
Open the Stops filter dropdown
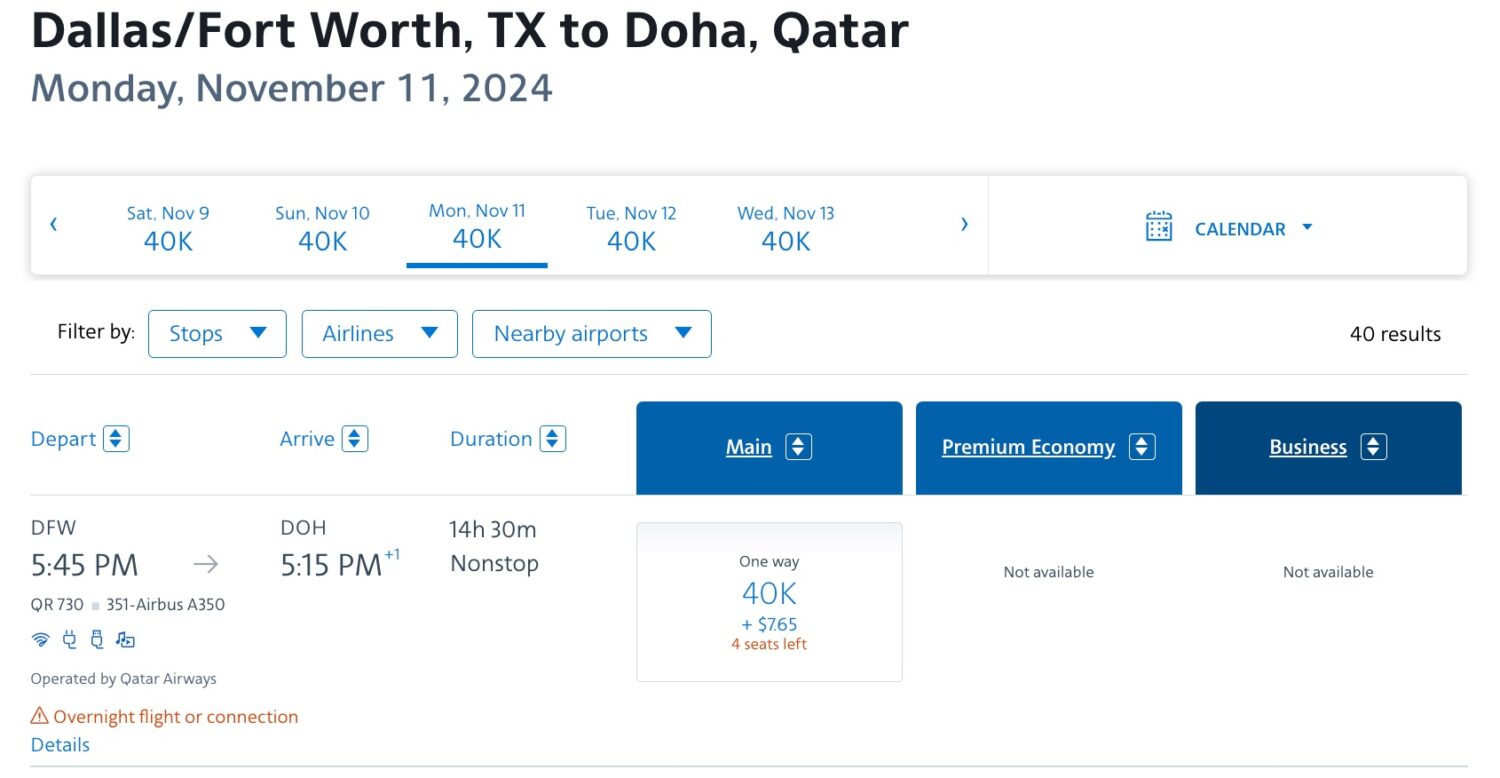pyautogui.click(x=217, y=333)
